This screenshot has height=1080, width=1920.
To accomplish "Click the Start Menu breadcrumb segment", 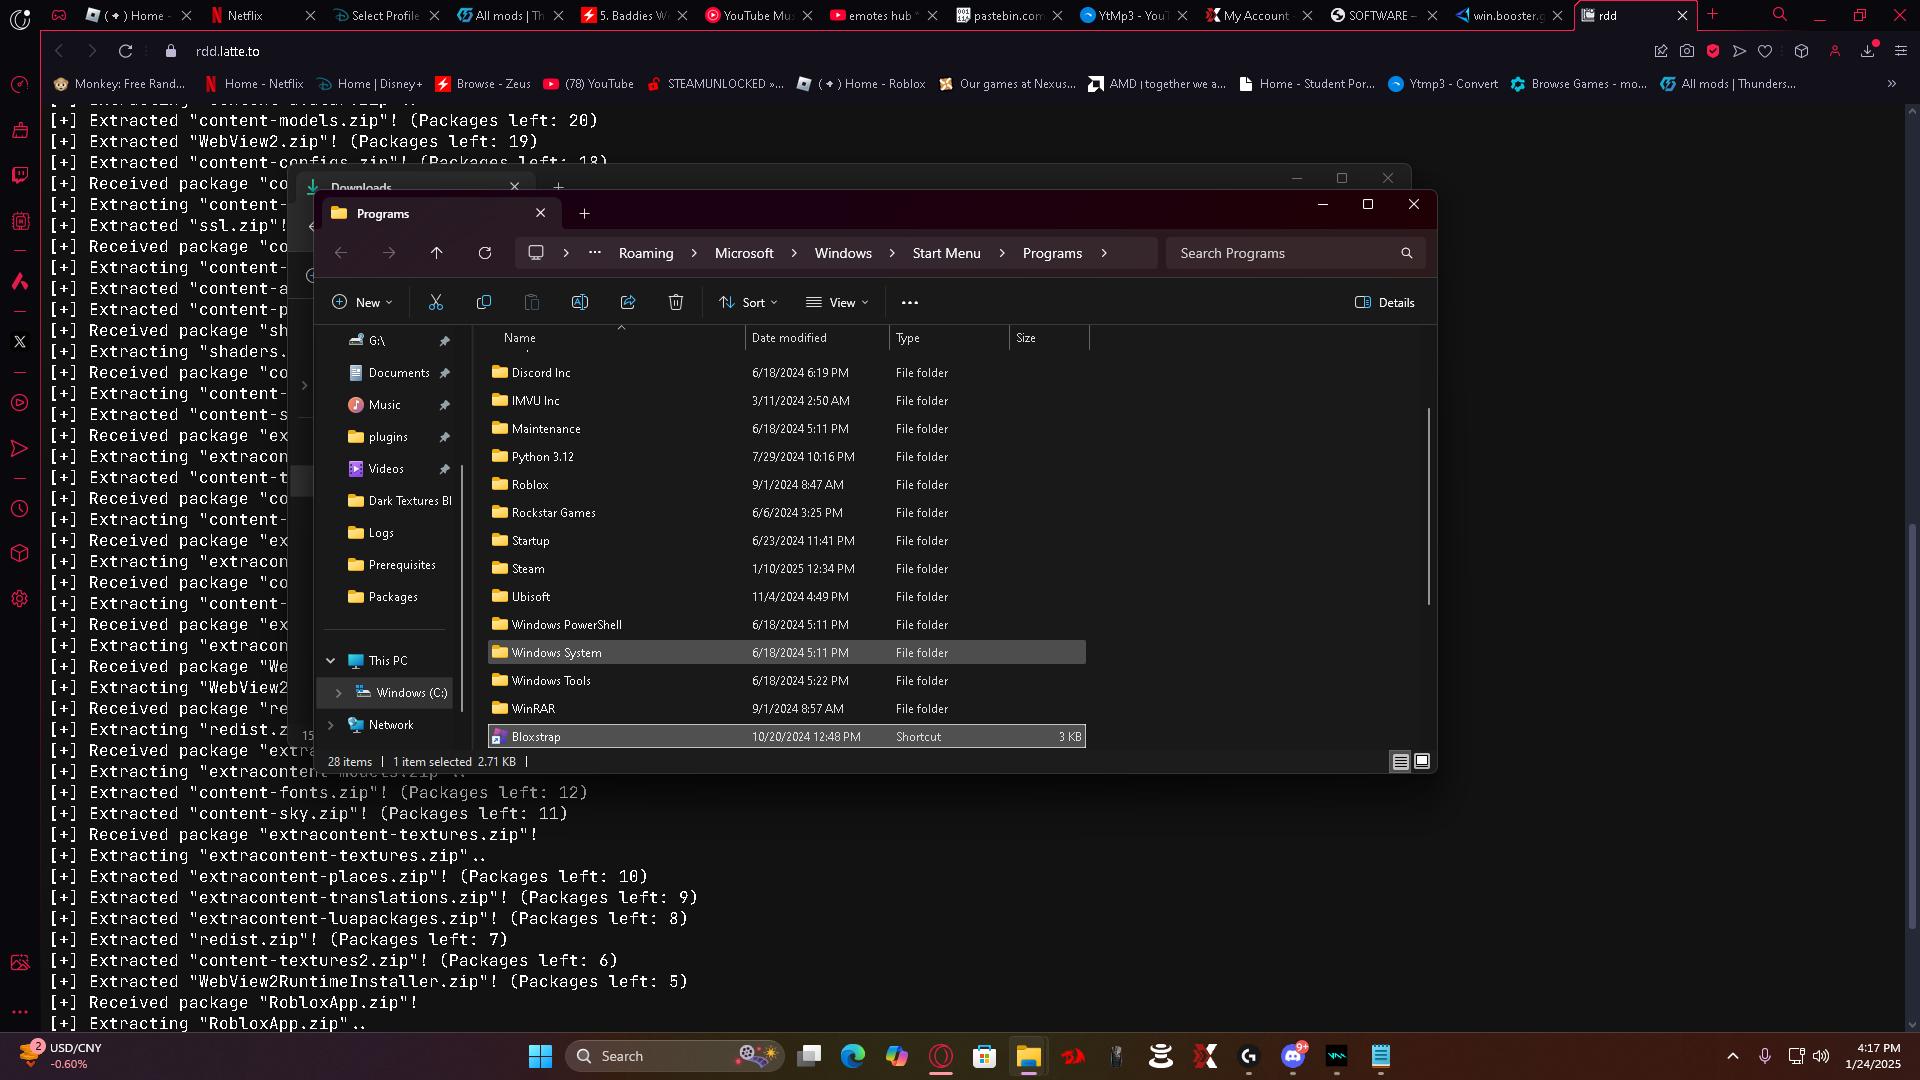I will (946, 253).
